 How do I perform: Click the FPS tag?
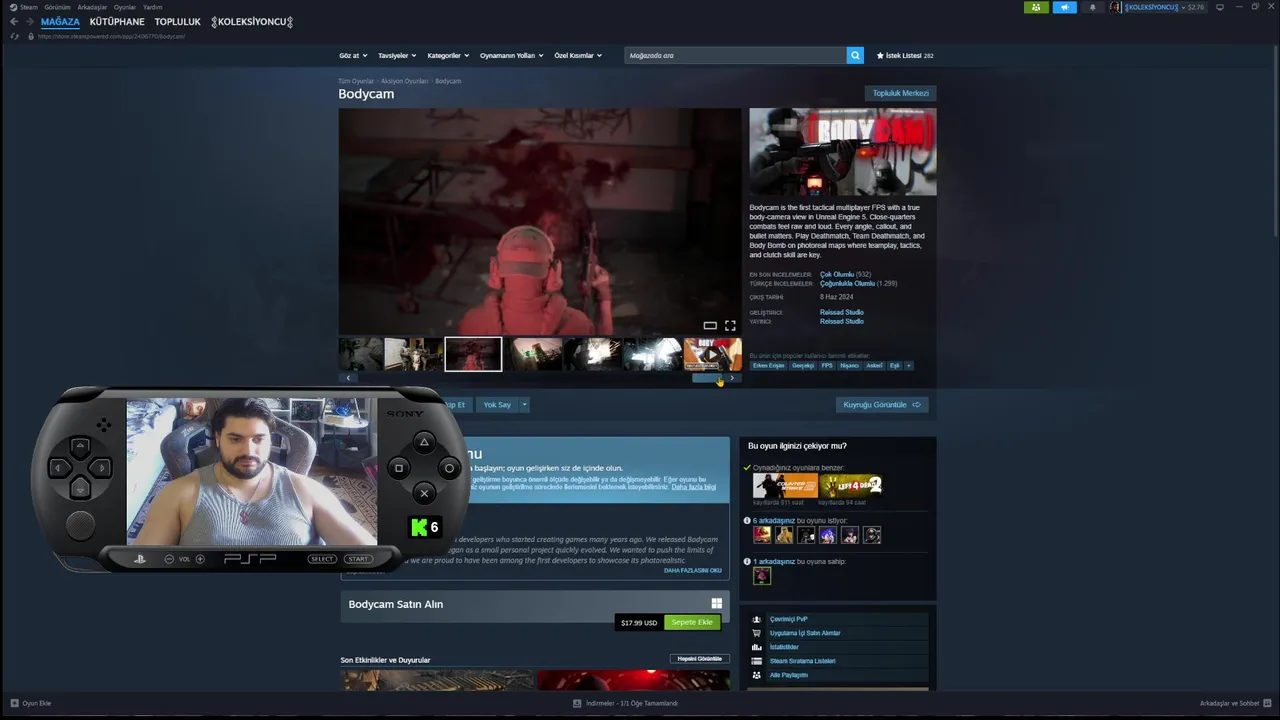tap(827, 366)
